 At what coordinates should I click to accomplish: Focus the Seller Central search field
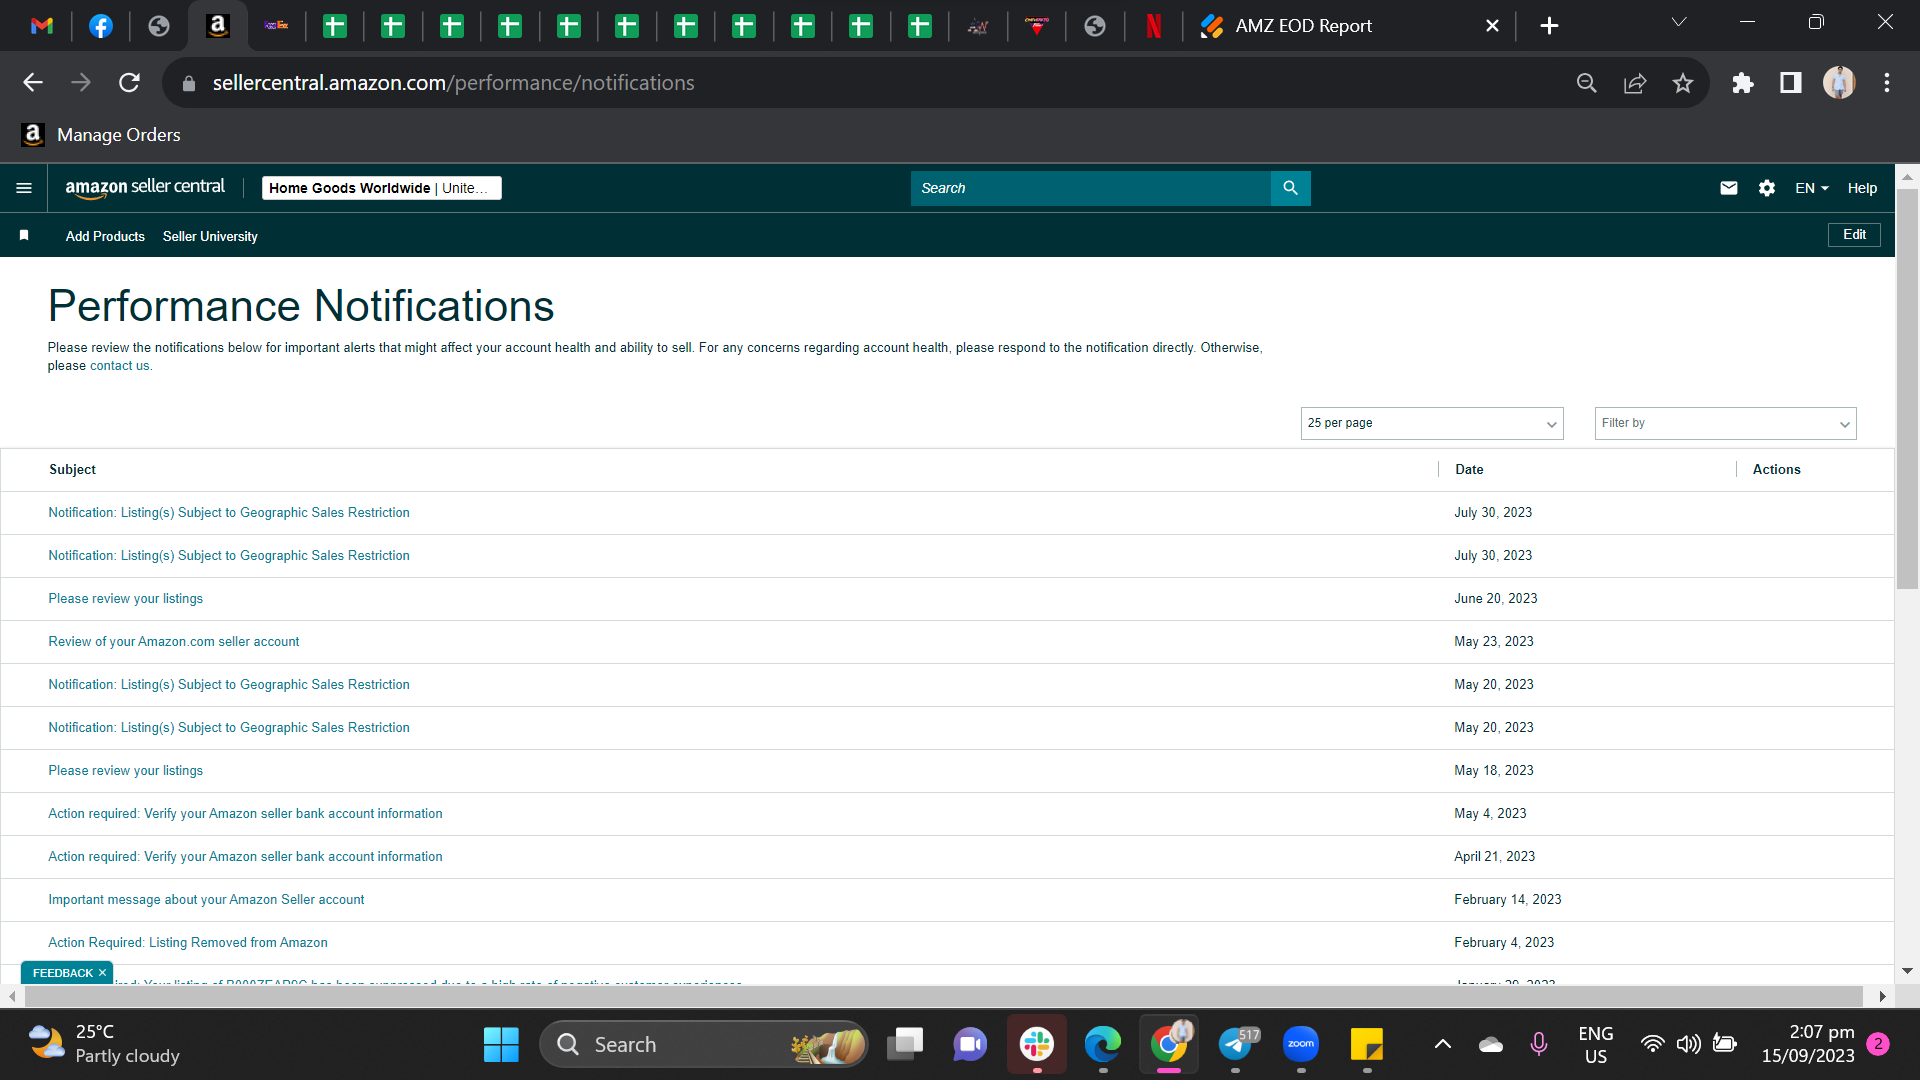[1090, 188]
